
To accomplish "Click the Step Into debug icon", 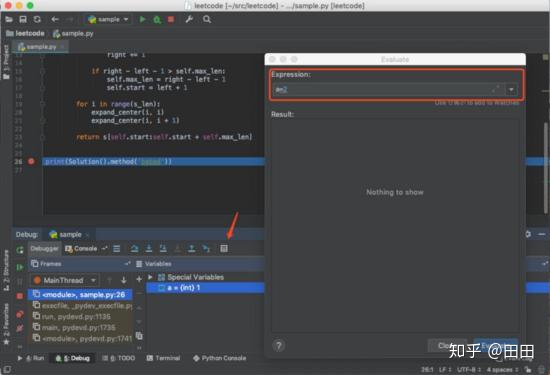I will point(149,249).
